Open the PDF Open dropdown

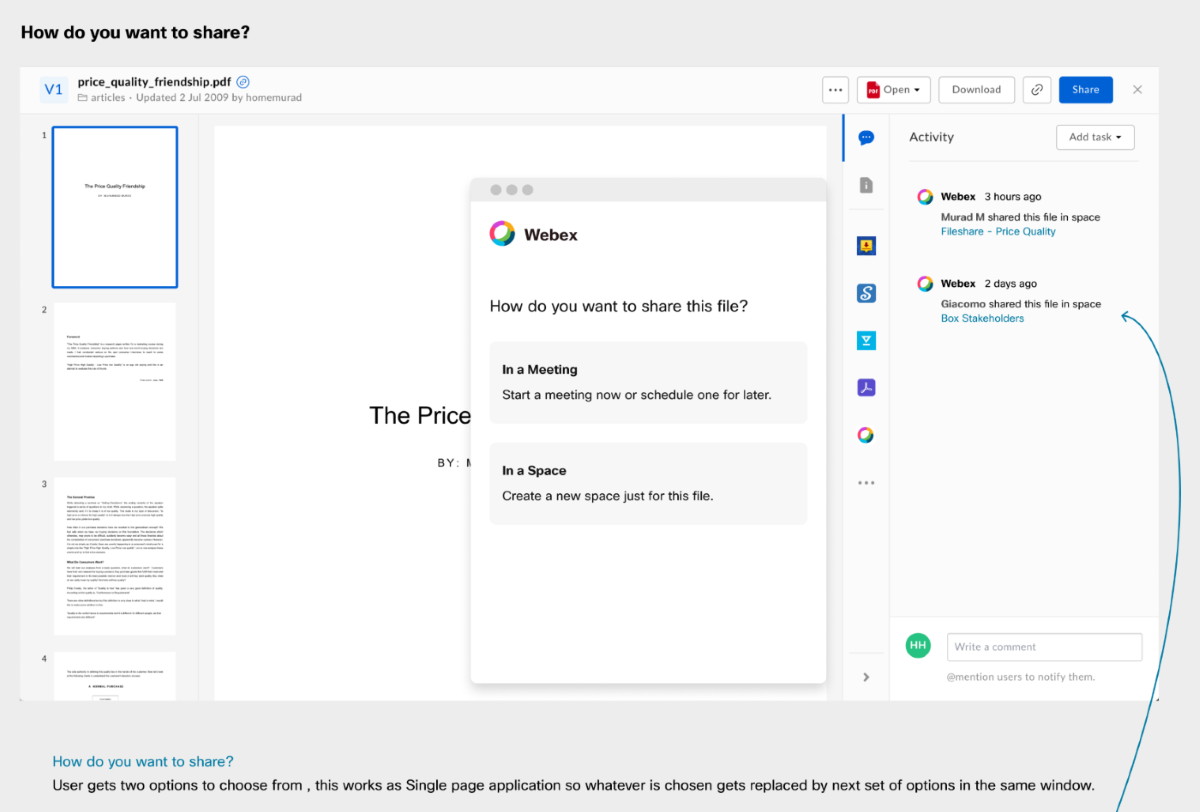click(x=894, y=90)
